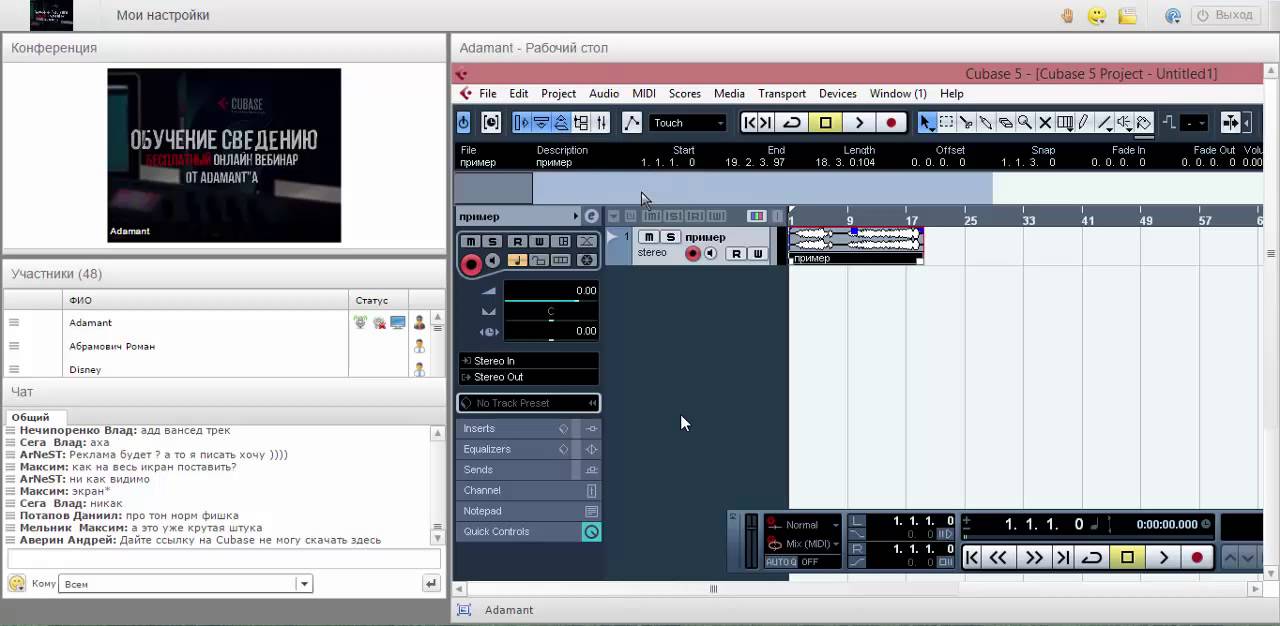
Task: Select audio event пример in timeline
Action: click(856, 245)
